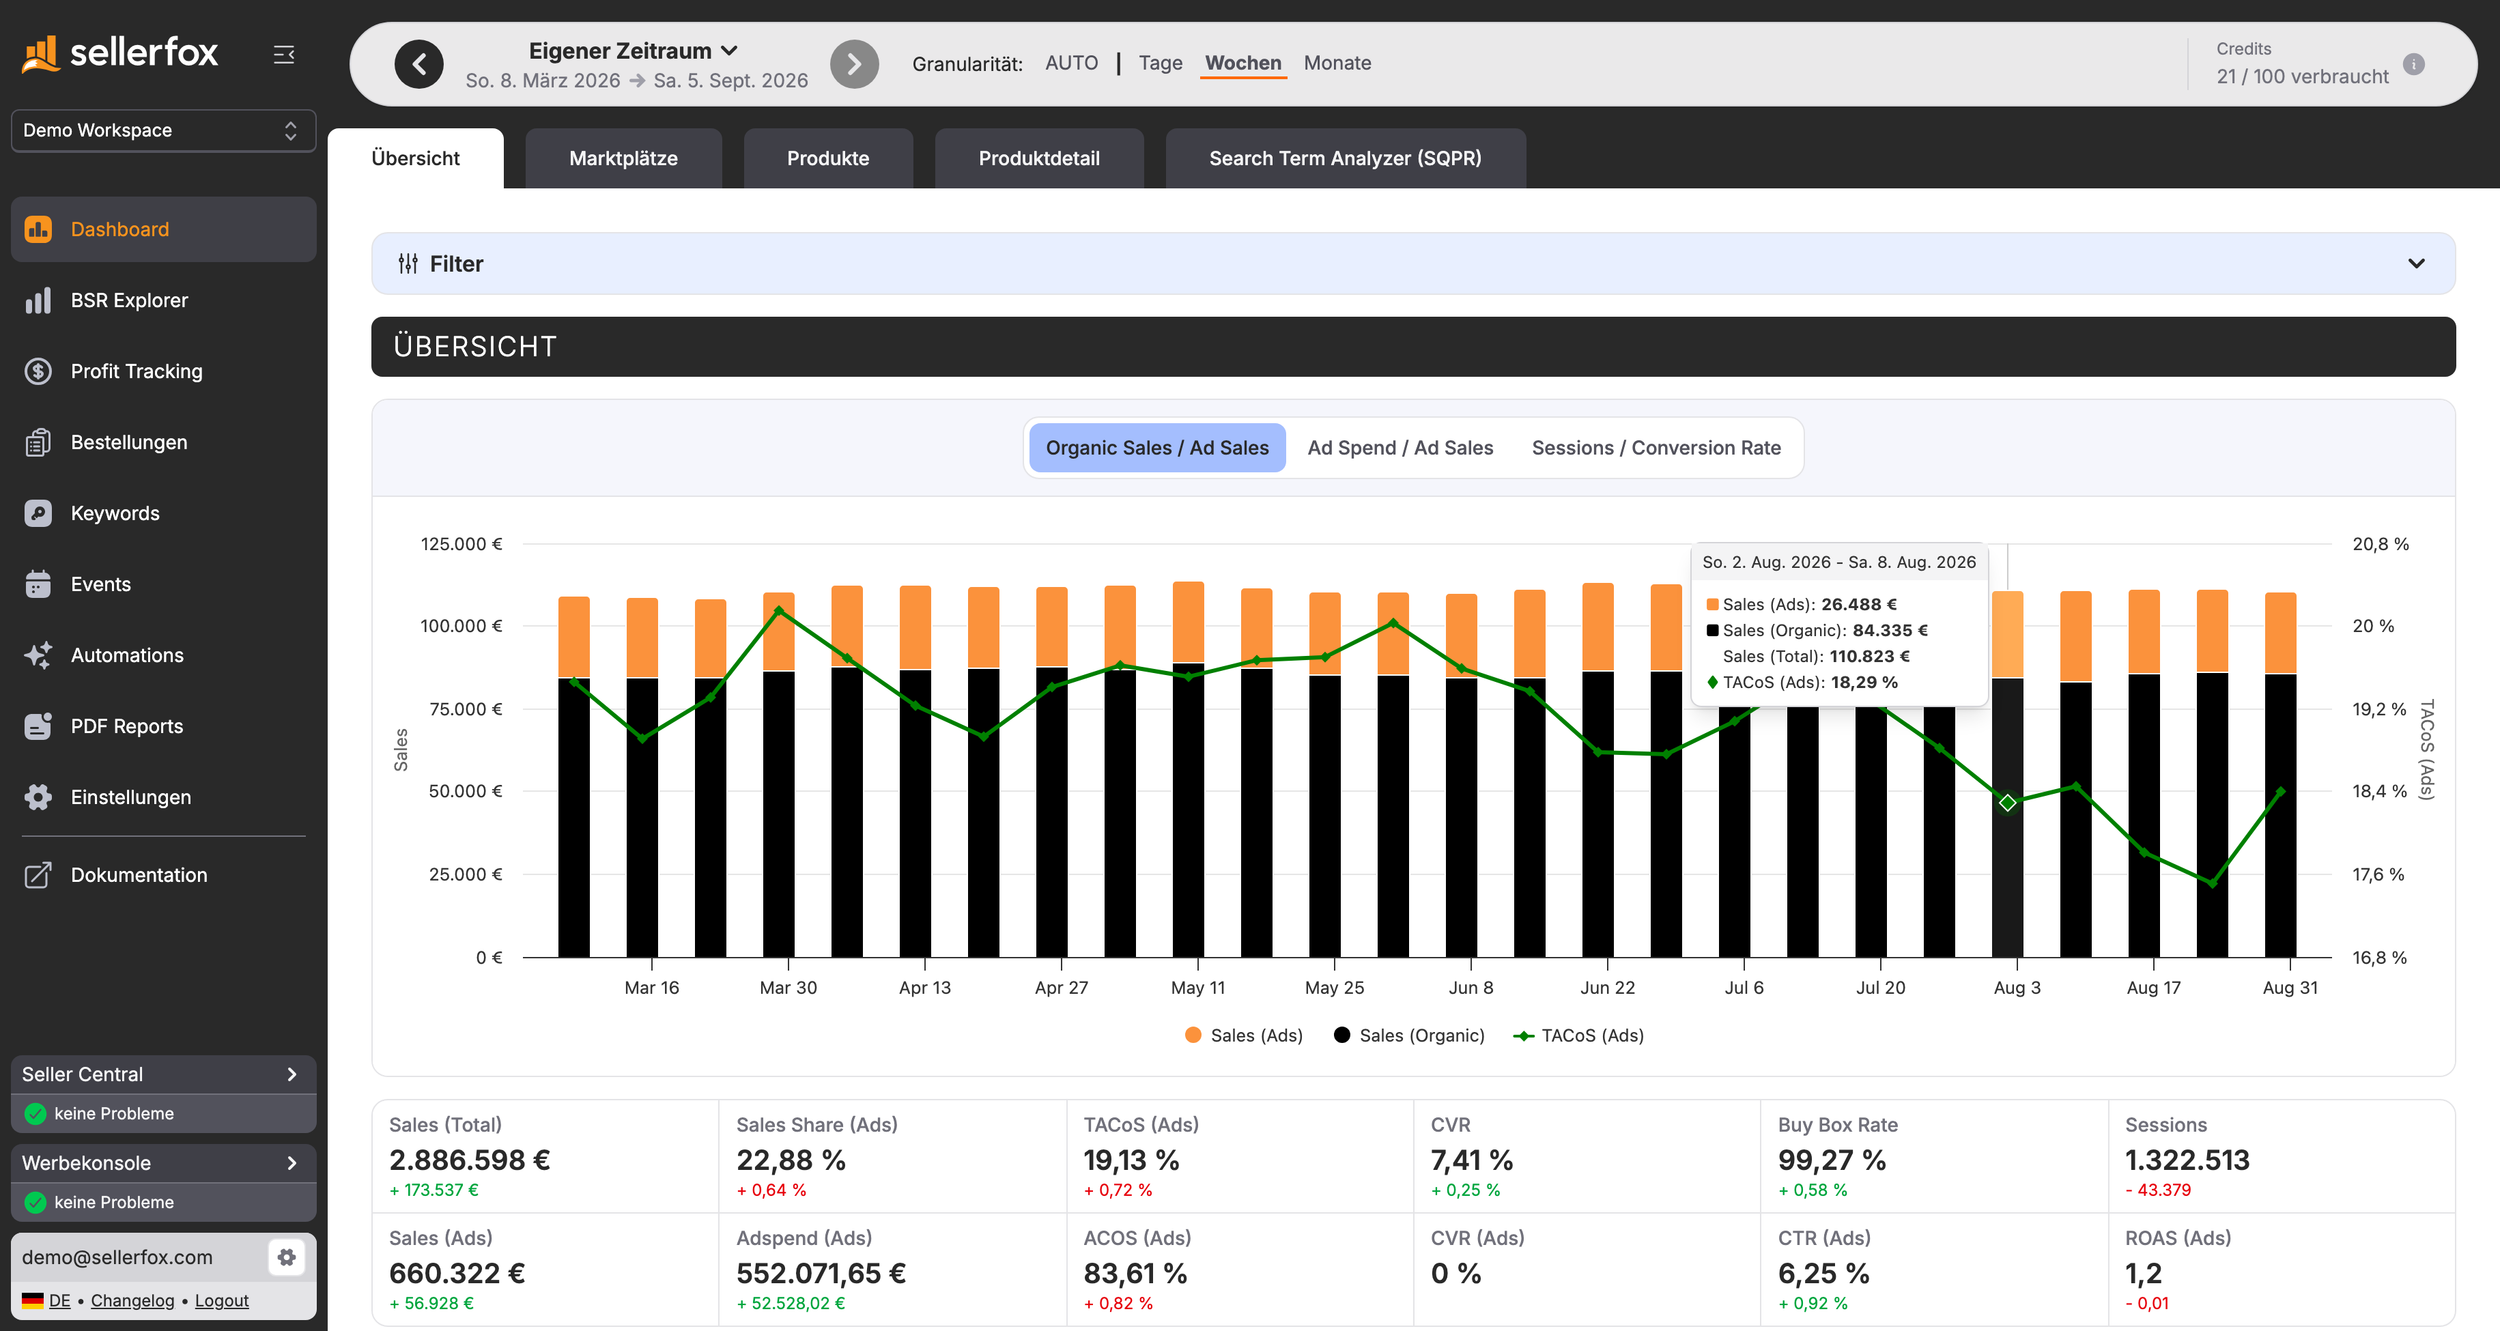Open Automations sparkle icon
Viewport: 2500px width, 1331px height.
coord(38,655)
